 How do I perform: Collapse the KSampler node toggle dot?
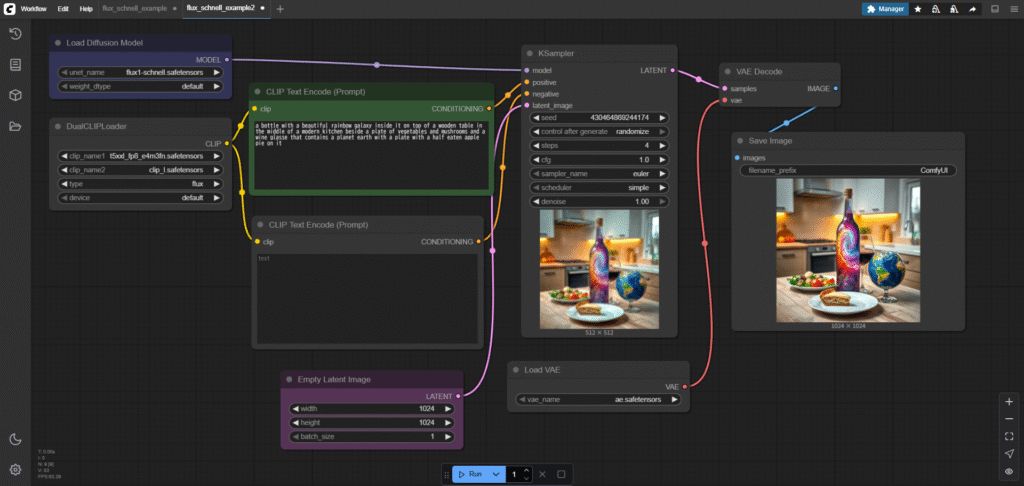click(x=533, y=54)
